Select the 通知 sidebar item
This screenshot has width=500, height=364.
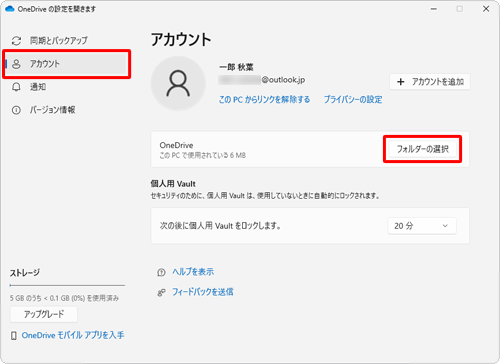[x=67, y=87]
